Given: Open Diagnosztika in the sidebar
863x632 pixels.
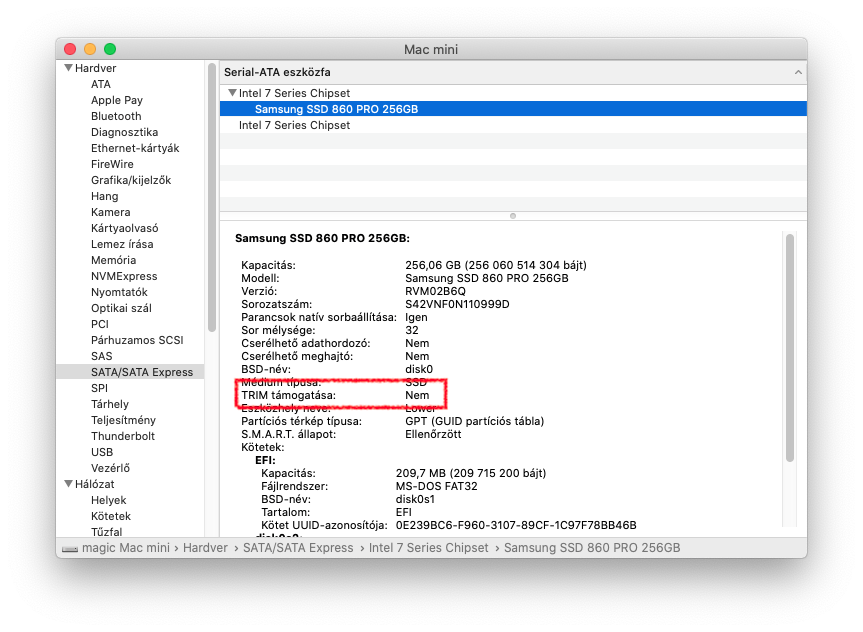Looking at the screenshot, I should click(x=124, y=132).
